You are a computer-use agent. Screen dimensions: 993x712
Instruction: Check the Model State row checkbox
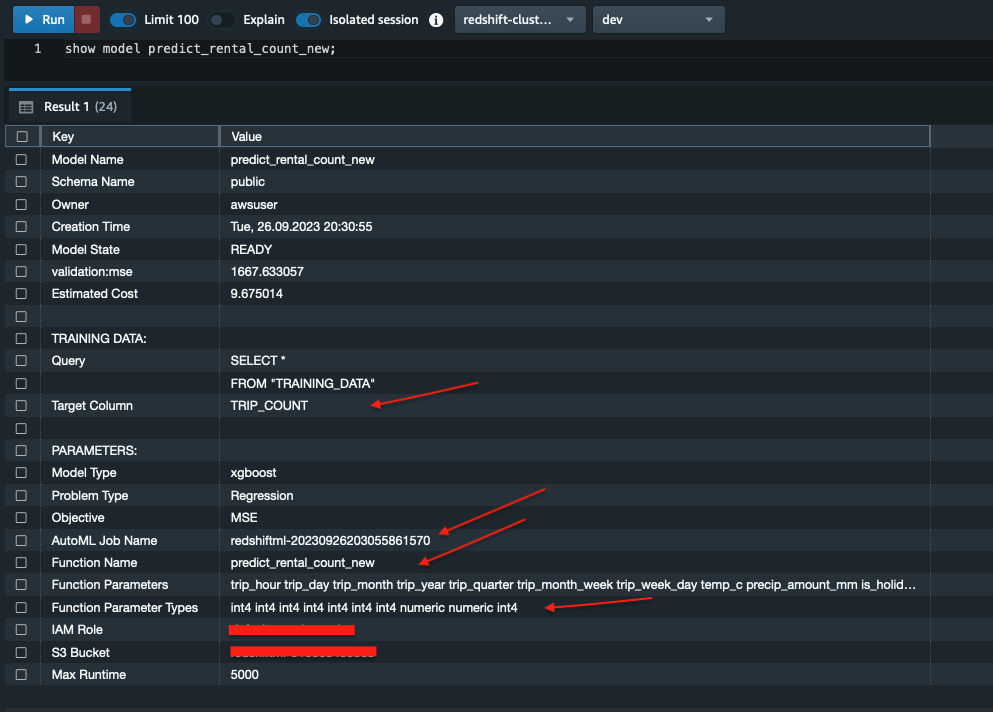(21, 250)
